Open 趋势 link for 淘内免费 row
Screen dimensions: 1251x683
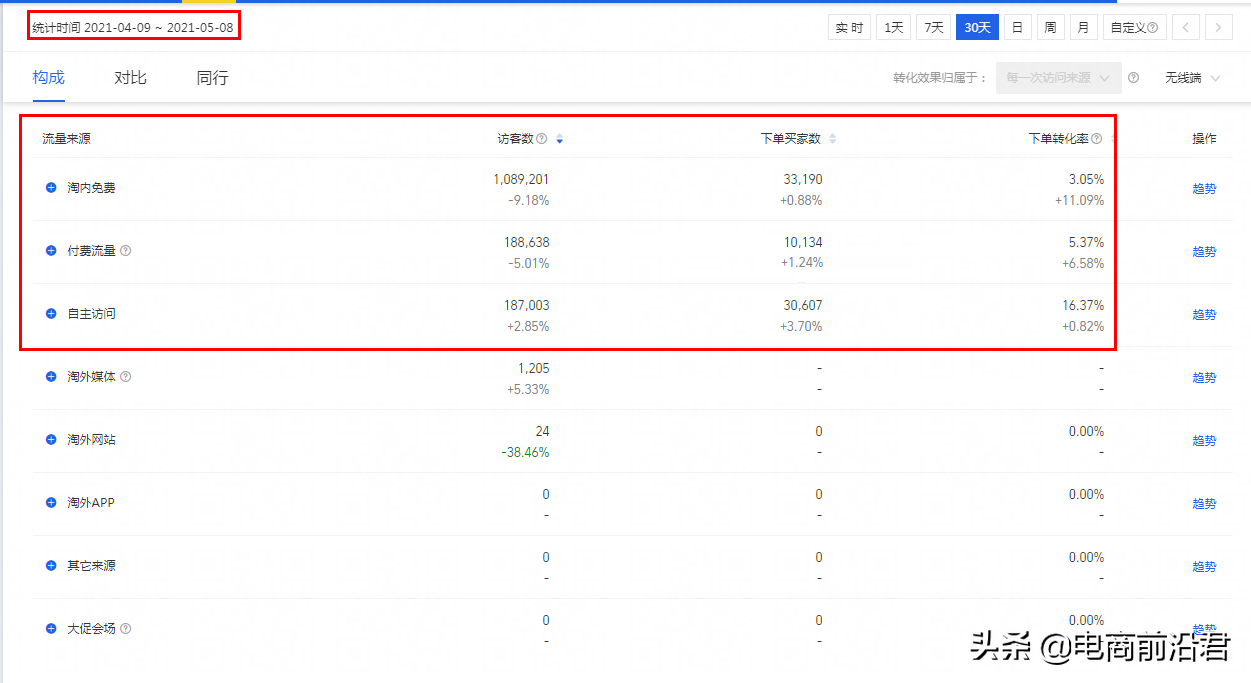(1204, 189)
